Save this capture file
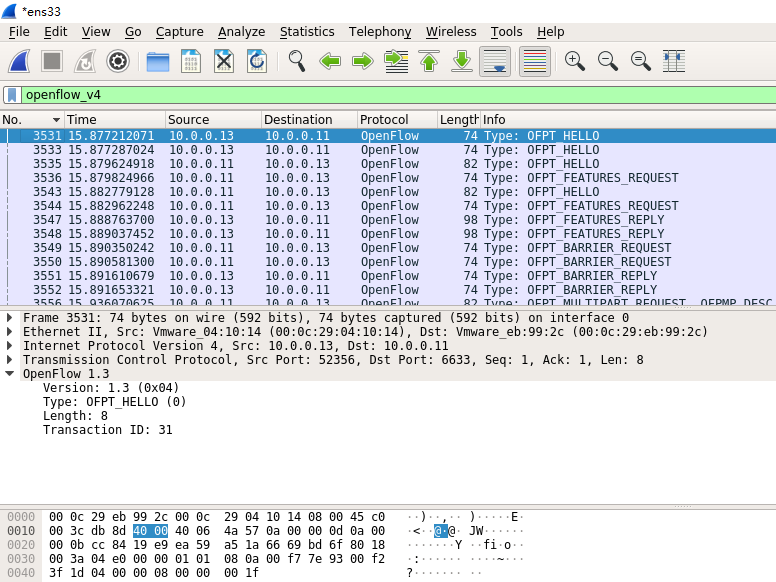The height and width of the screenshot is (582, 776). (x=191, y=61)
